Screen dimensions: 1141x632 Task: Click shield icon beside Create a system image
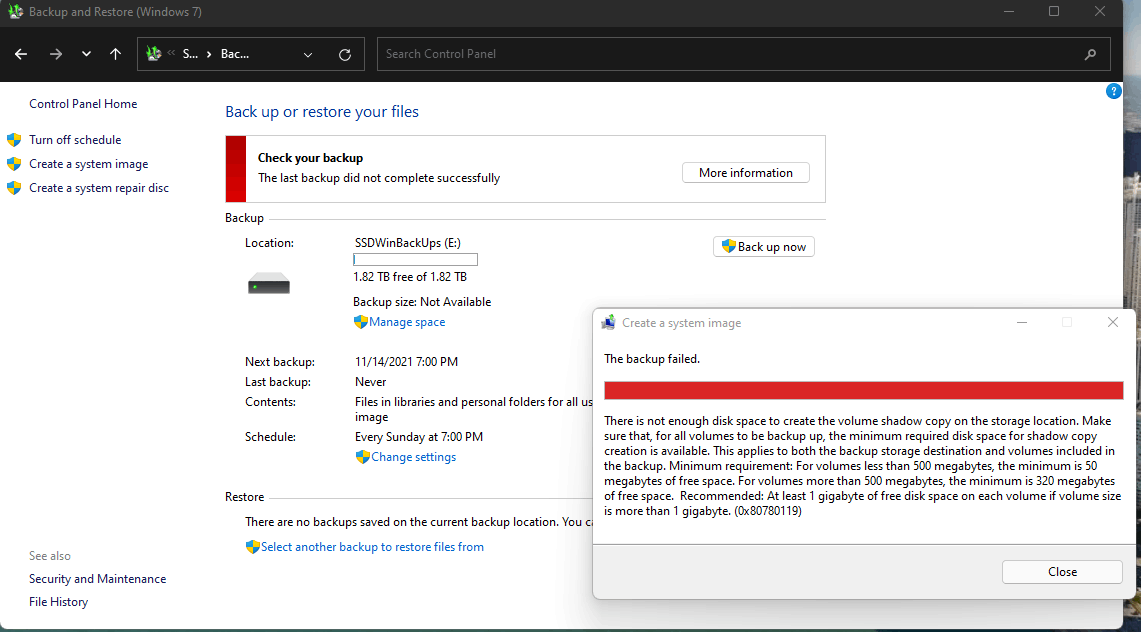[14, 164]
